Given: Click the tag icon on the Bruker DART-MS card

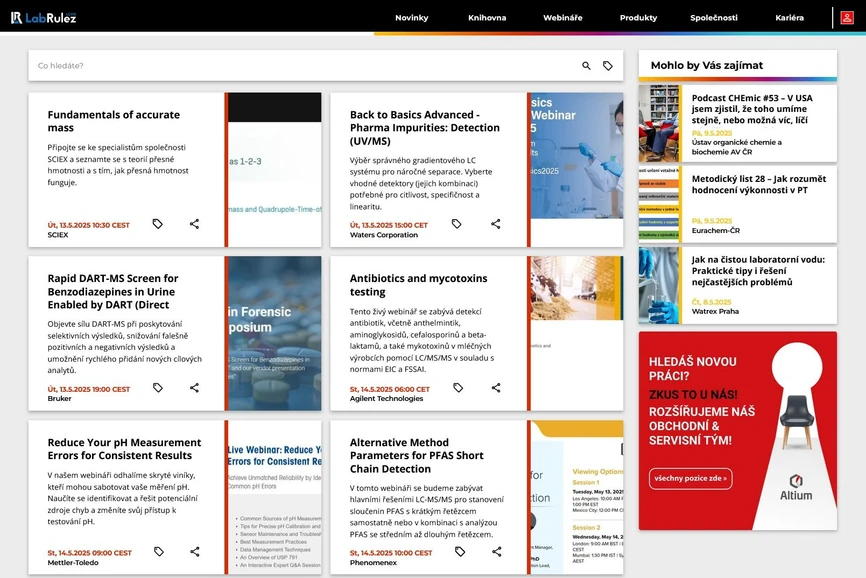Looking at the screenshot, I should tap(157, 388).
